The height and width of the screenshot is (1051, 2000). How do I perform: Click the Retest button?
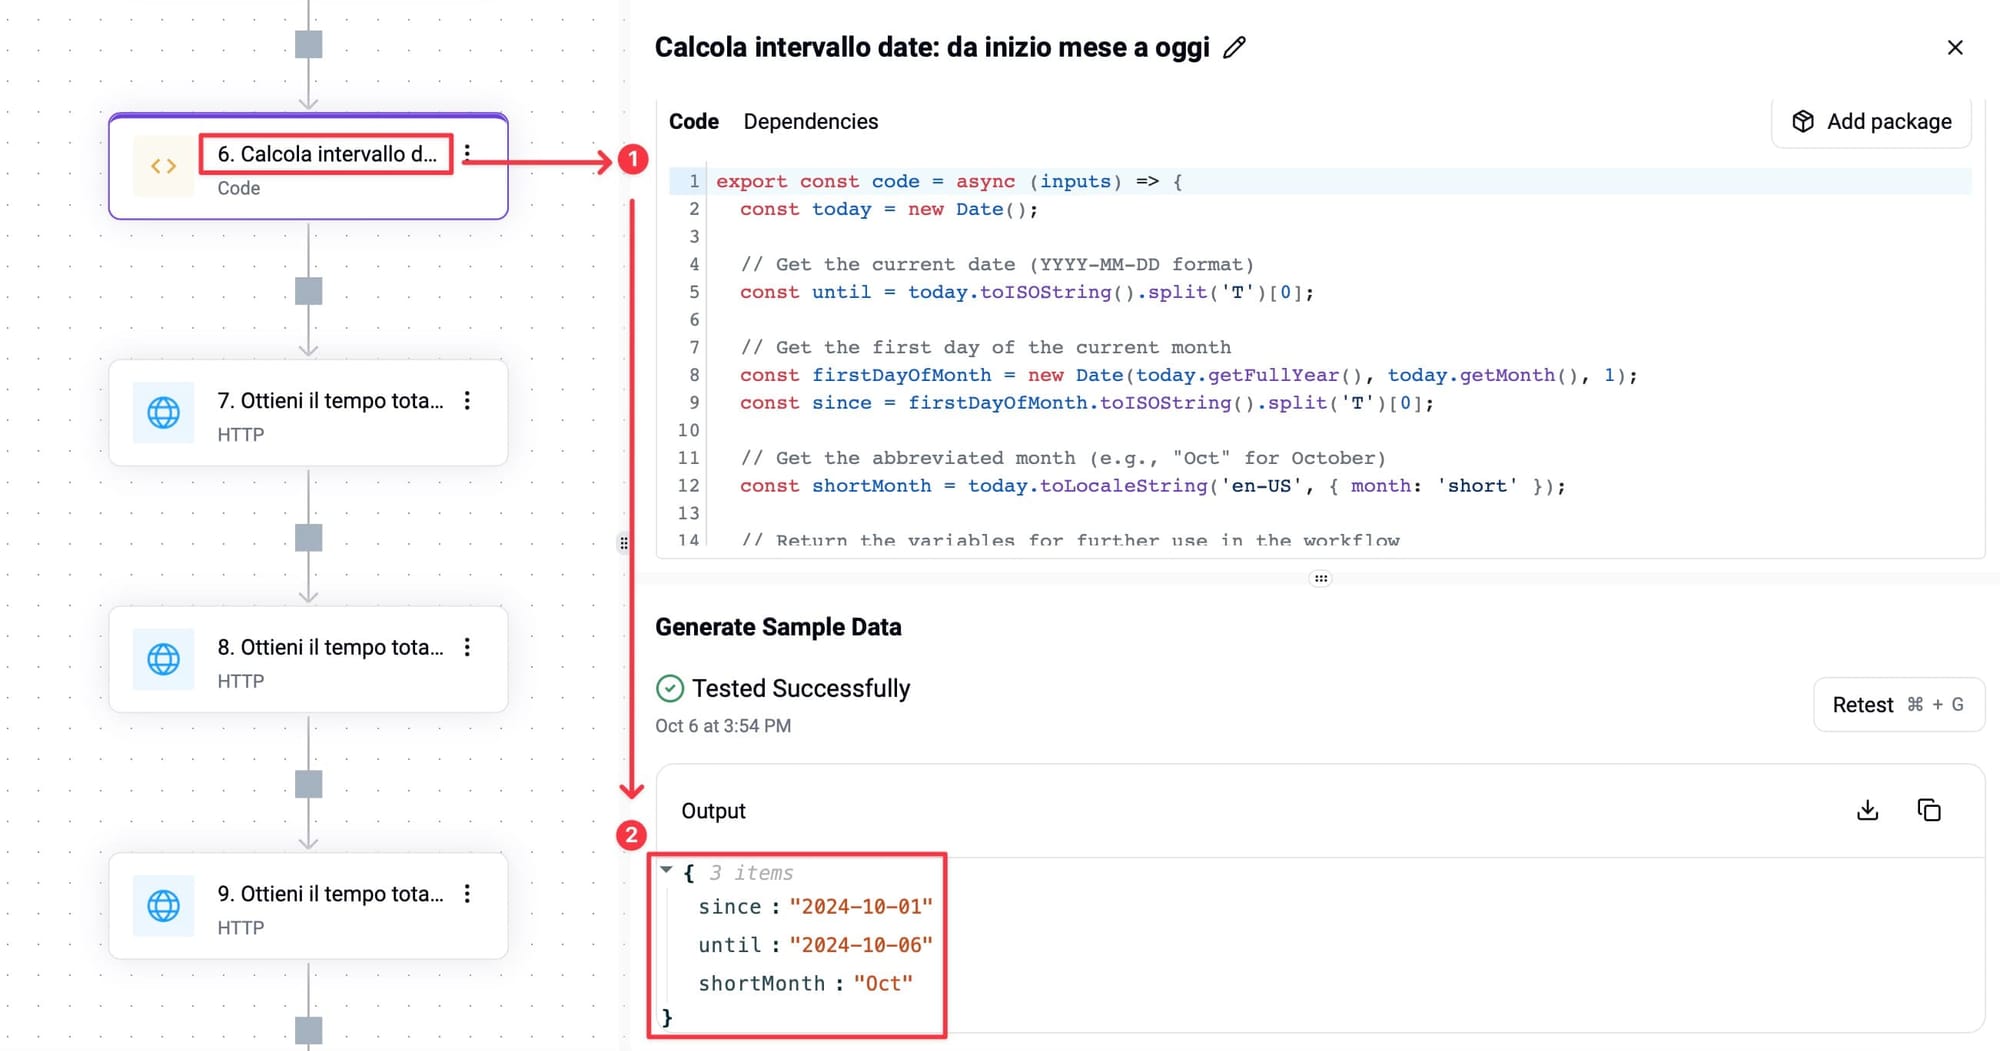point(1898,704)
